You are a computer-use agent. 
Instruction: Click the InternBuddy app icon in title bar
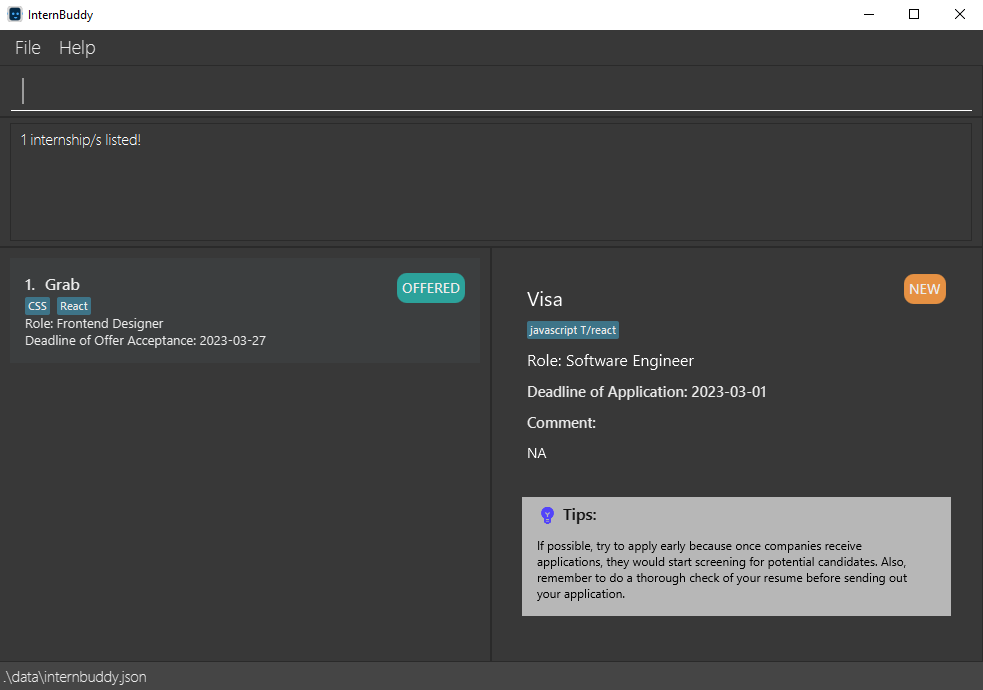14,14
